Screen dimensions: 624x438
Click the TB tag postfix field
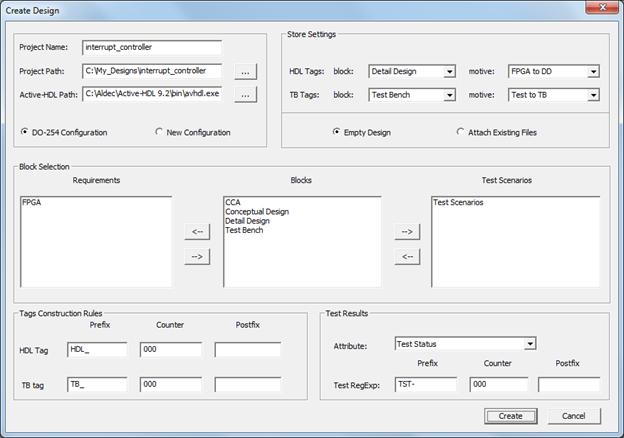click(x=248, y=385)
